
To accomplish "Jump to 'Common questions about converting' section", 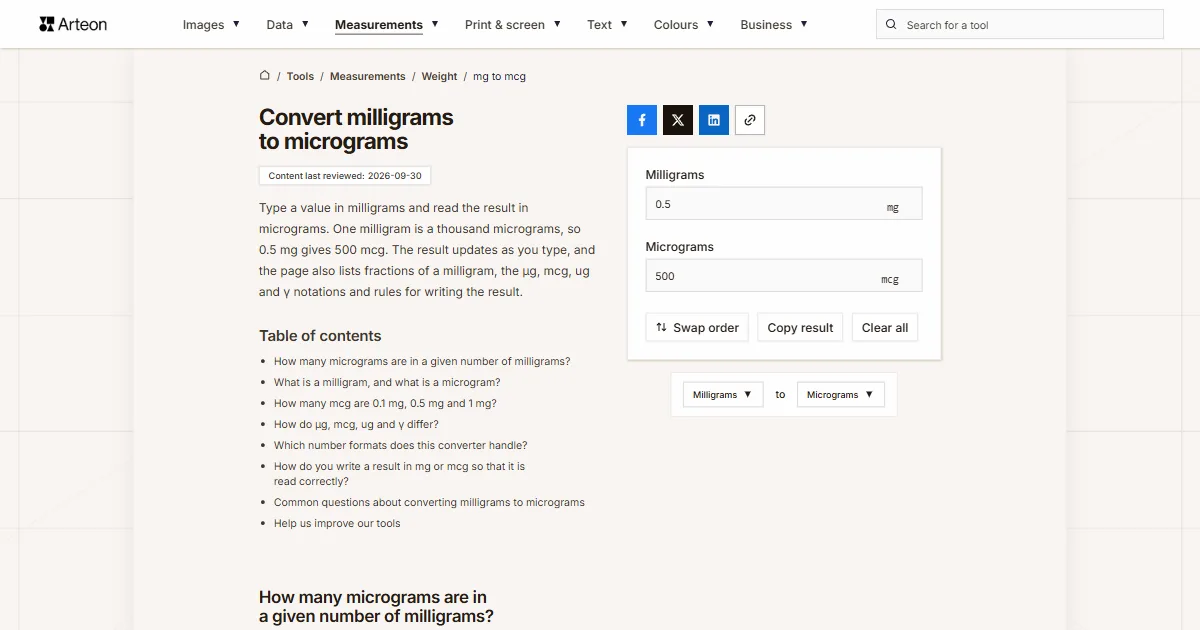I will tap(429, 502).
